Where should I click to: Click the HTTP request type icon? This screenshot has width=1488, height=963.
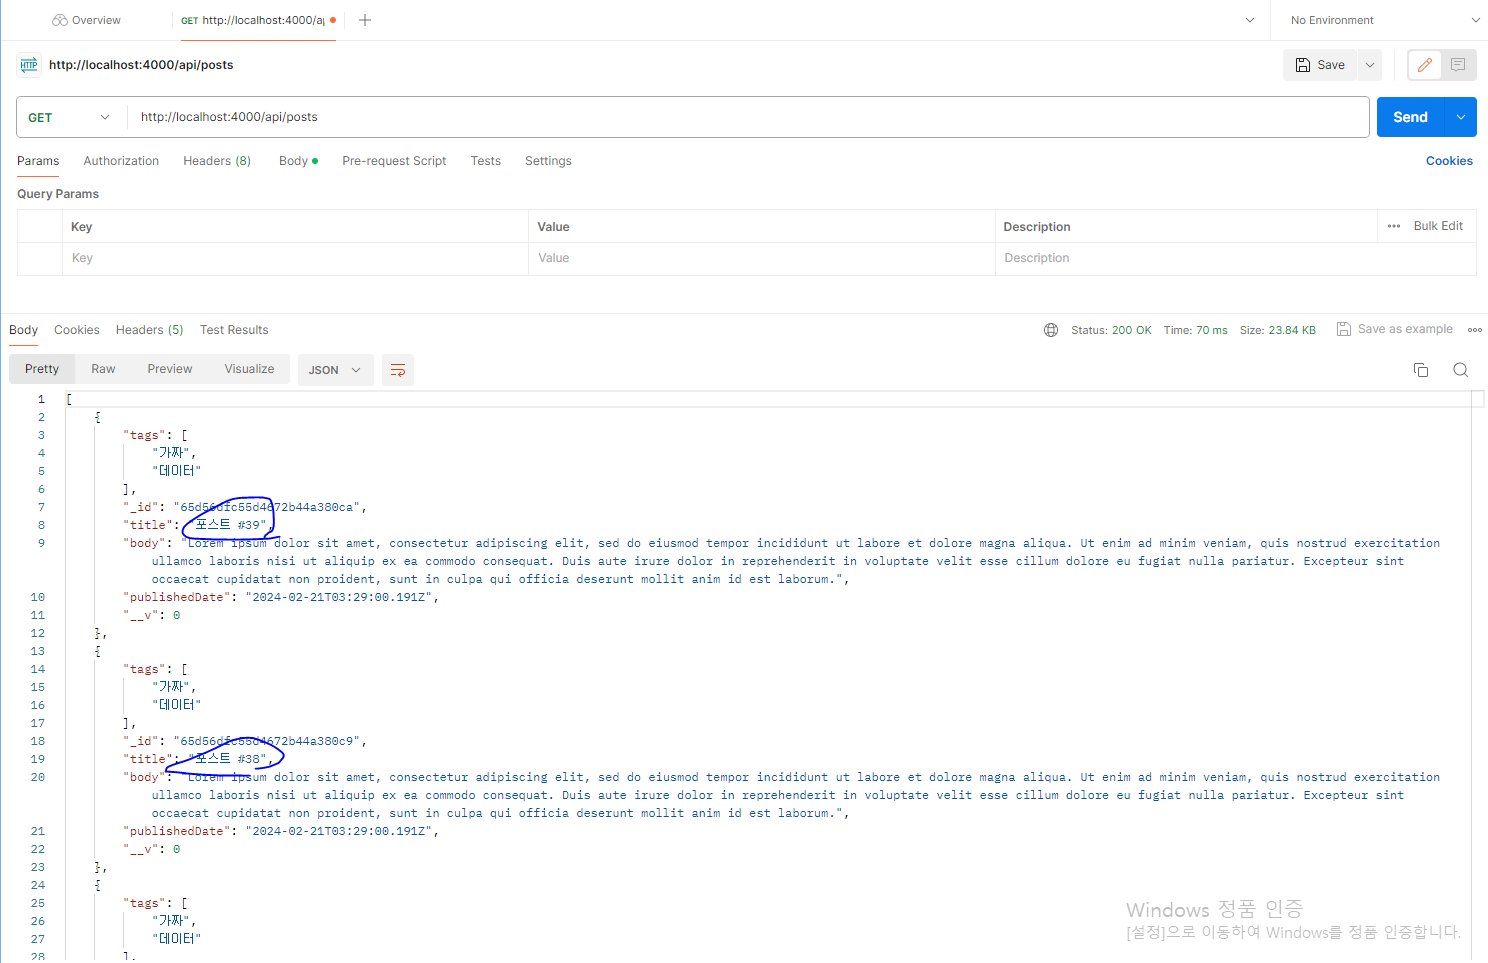click(29, 65)
